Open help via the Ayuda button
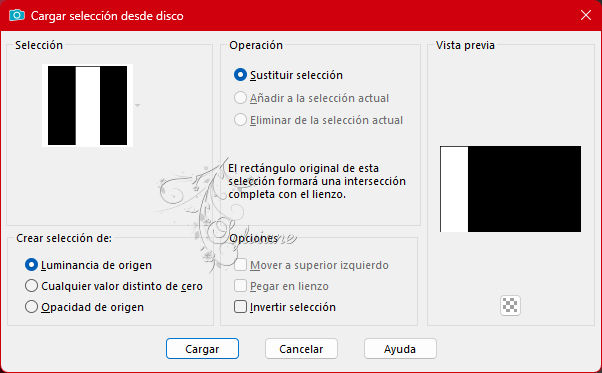Image resolution: width=602 pixels, height=373 pixels. pos(400,349)
